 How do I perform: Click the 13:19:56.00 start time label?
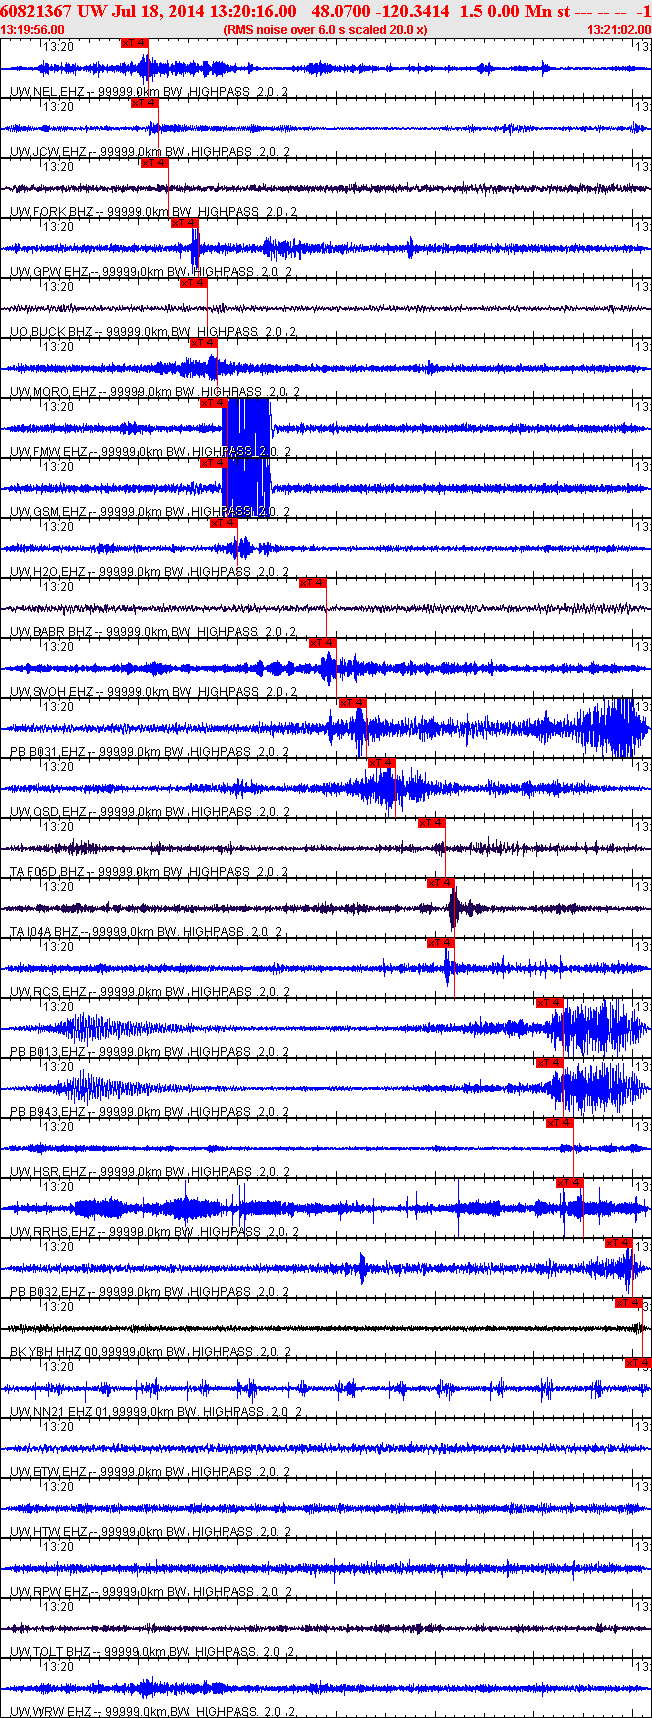coord(33,29)
